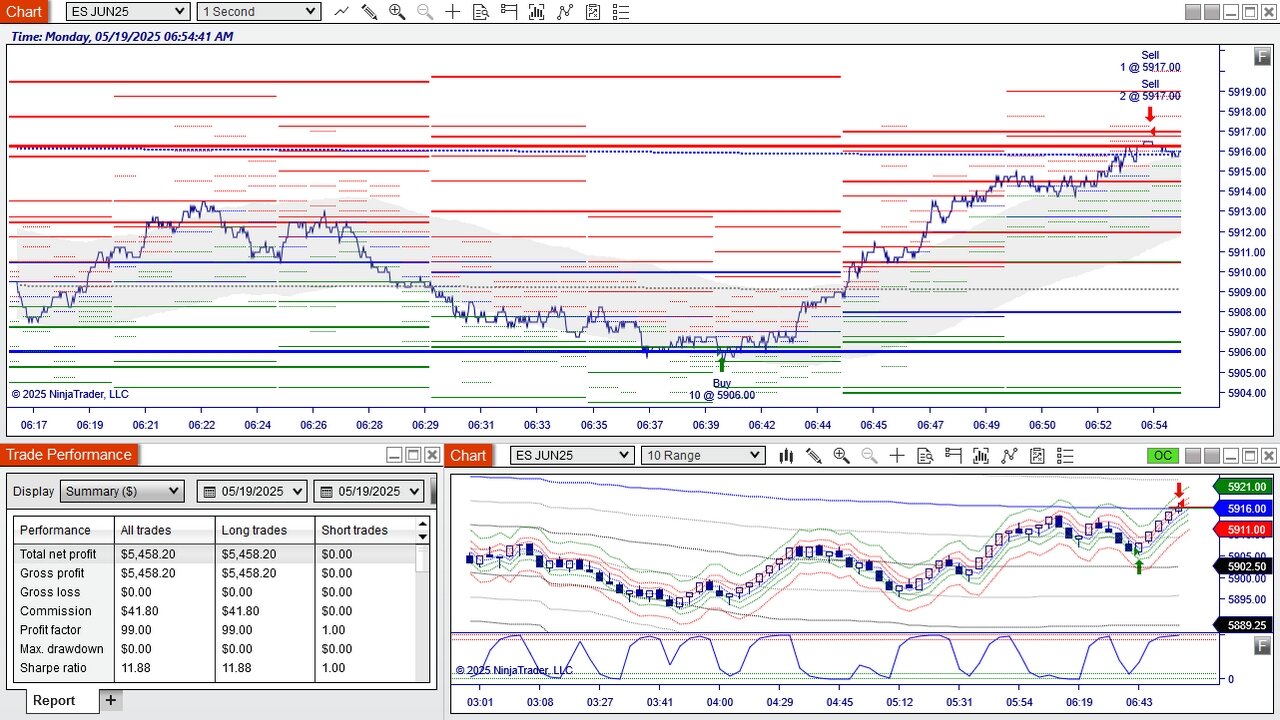Click percent clipboard icon in 1 Second chart
The width and height of the screenshot is (1280, 720).
click(593, 12)
